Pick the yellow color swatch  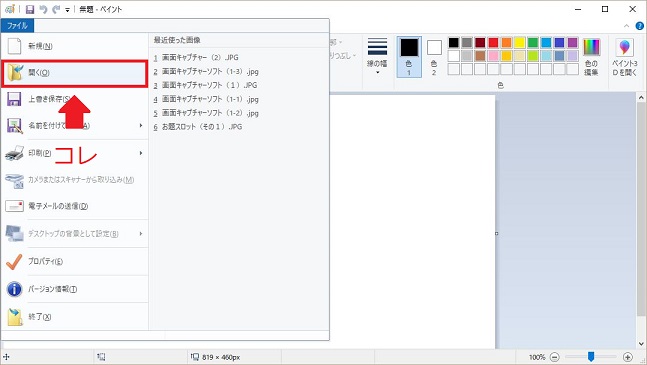(519, 42)
